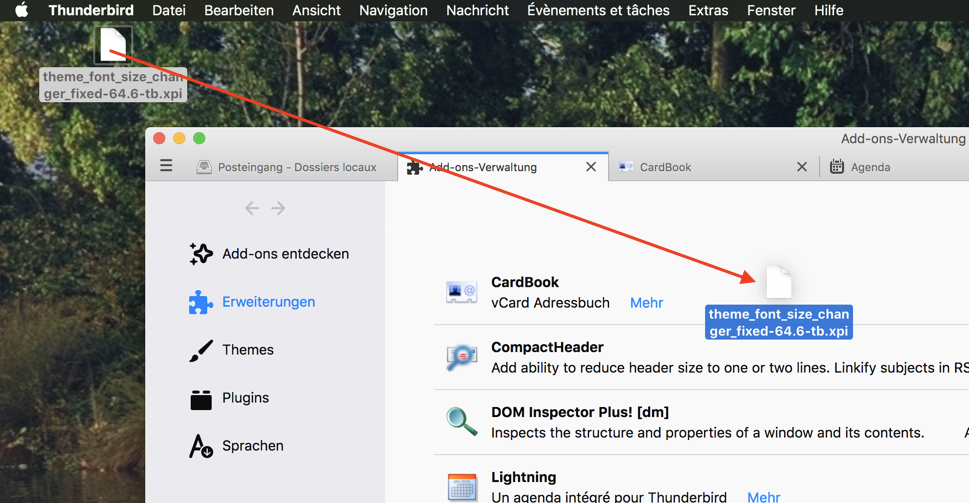Open the Évènements et tâches menu
This screenshot has width=969, height=503.
tap(598, 11)
